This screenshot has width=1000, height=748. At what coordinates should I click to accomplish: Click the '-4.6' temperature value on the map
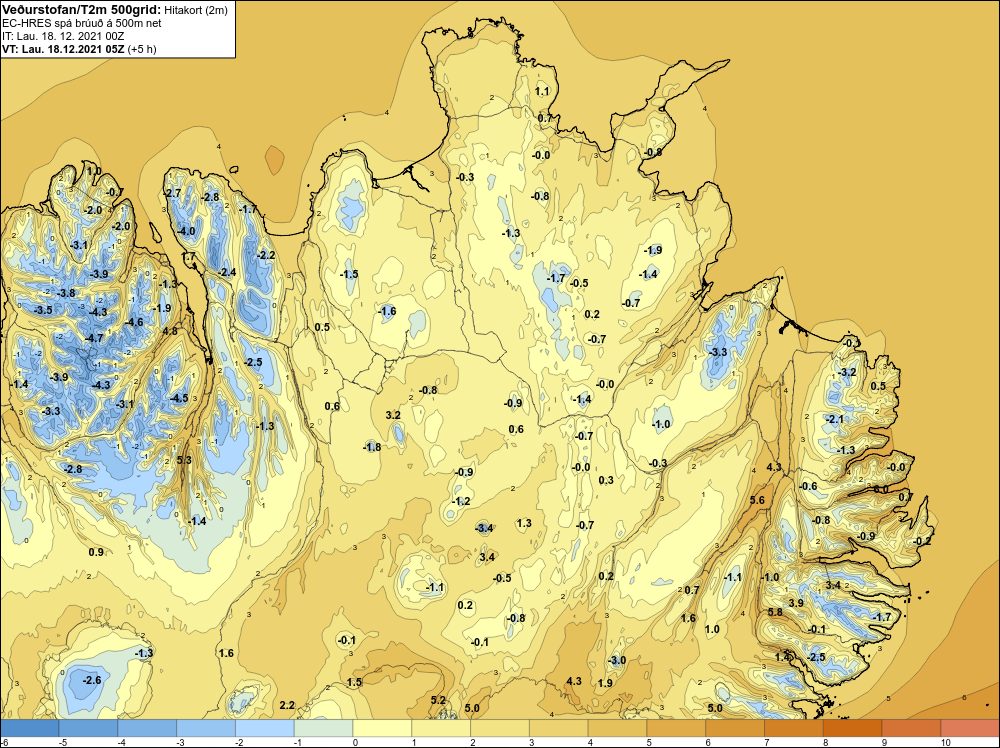(134, 322)
